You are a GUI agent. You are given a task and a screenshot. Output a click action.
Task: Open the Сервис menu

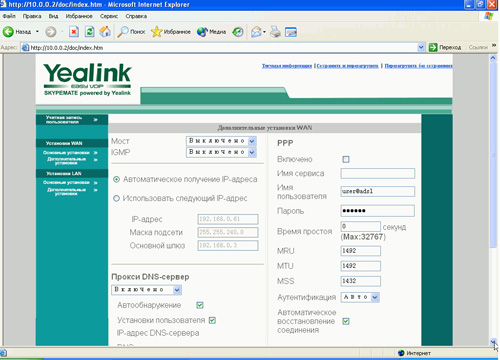pyautogui.click(x=109, y=16)
